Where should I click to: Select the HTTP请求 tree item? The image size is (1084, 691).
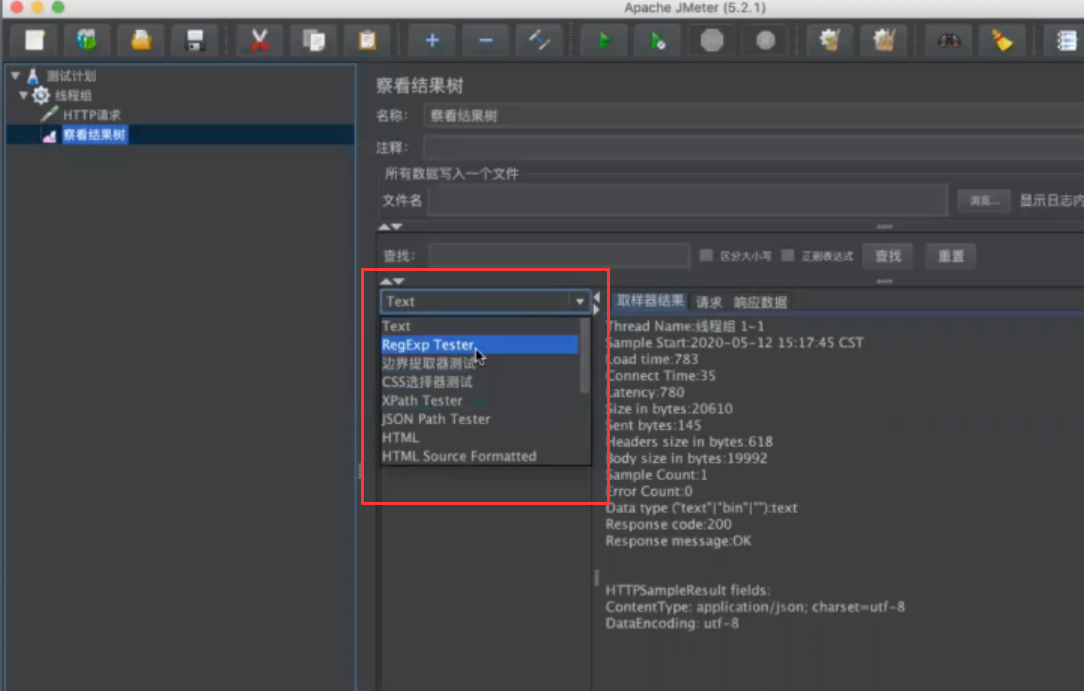click(x=91, y=115)
